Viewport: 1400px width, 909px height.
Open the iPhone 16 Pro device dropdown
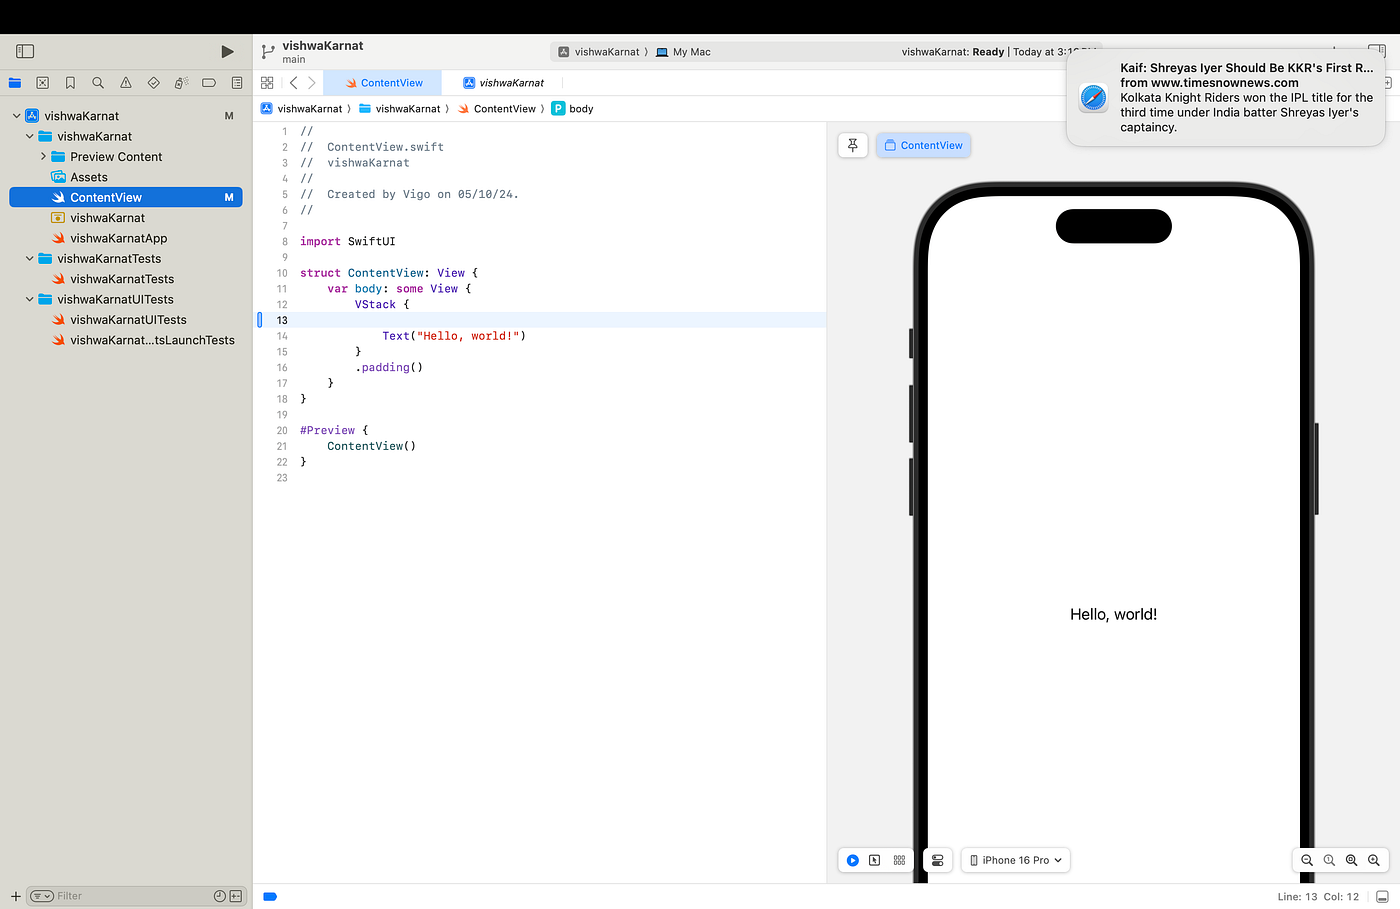tap(1016, 860)
